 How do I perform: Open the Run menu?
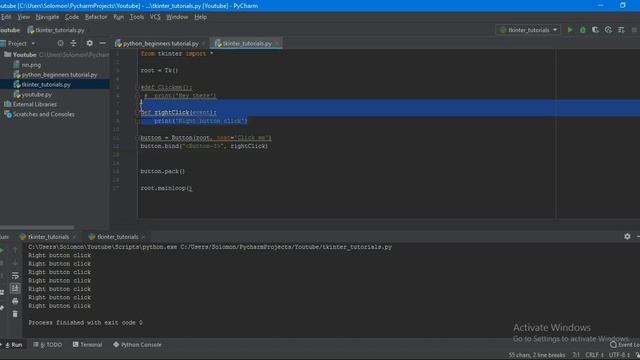pos(118,17)
